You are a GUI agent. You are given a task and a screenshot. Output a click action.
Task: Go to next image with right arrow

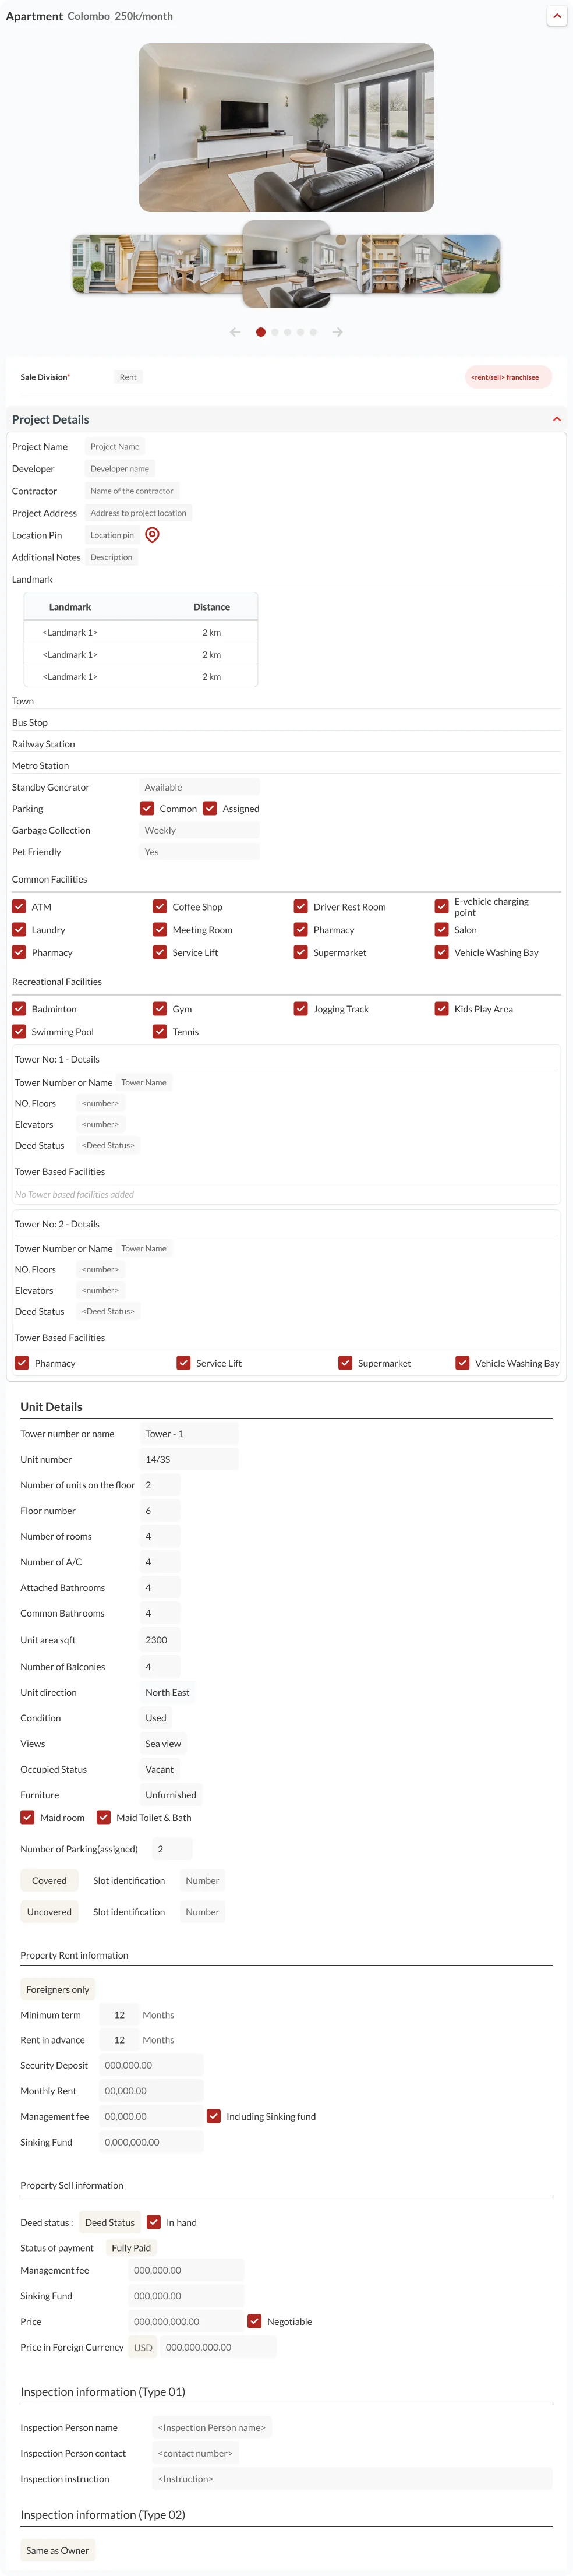338,332
